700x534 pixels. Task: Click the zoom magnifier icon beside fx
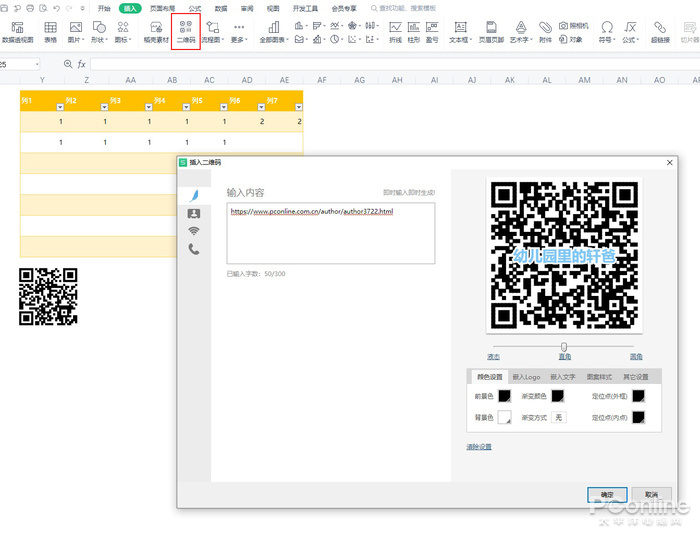click(x=68, y=64)
